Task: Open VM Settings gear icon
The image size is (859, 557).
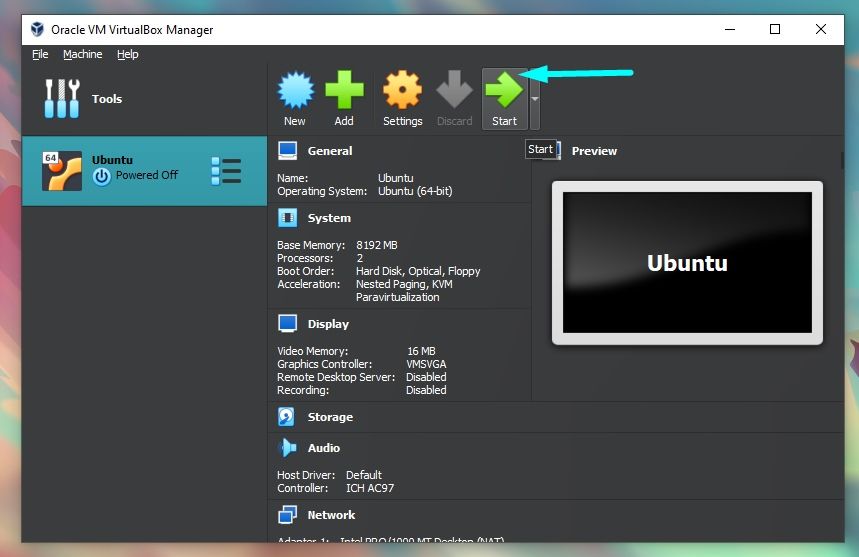Action: click(x=403, y=90)
